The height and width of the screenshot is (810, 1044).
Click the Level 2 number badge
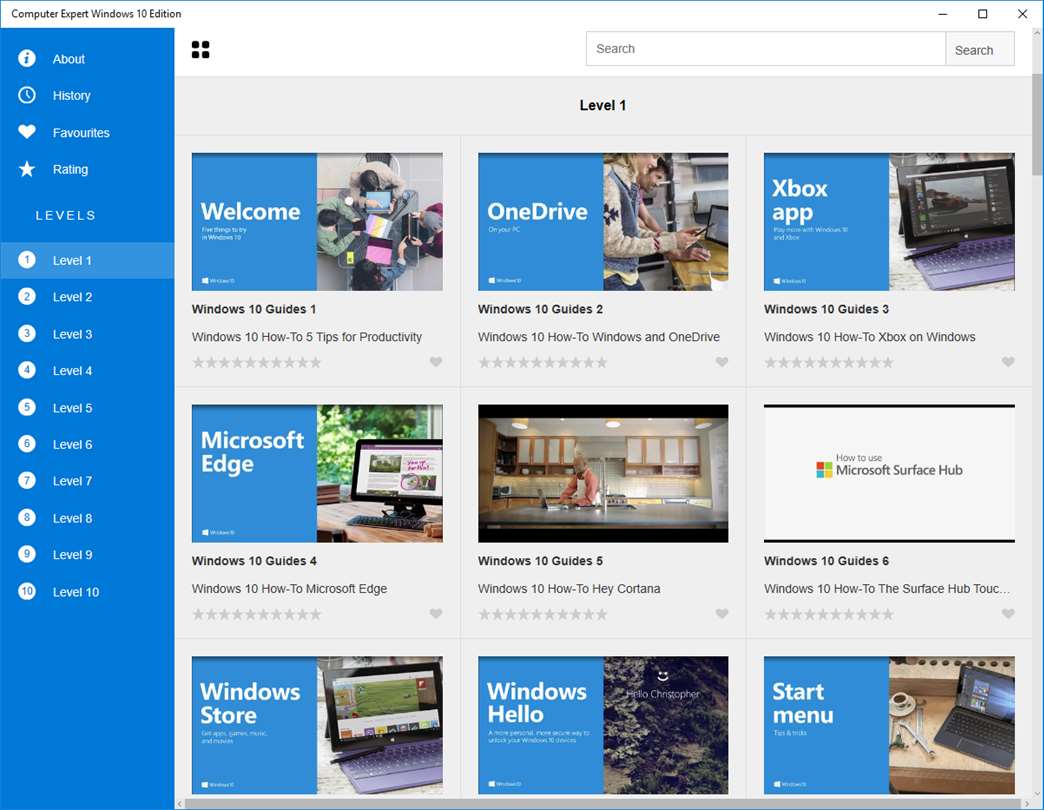click(x=27, y=296)
